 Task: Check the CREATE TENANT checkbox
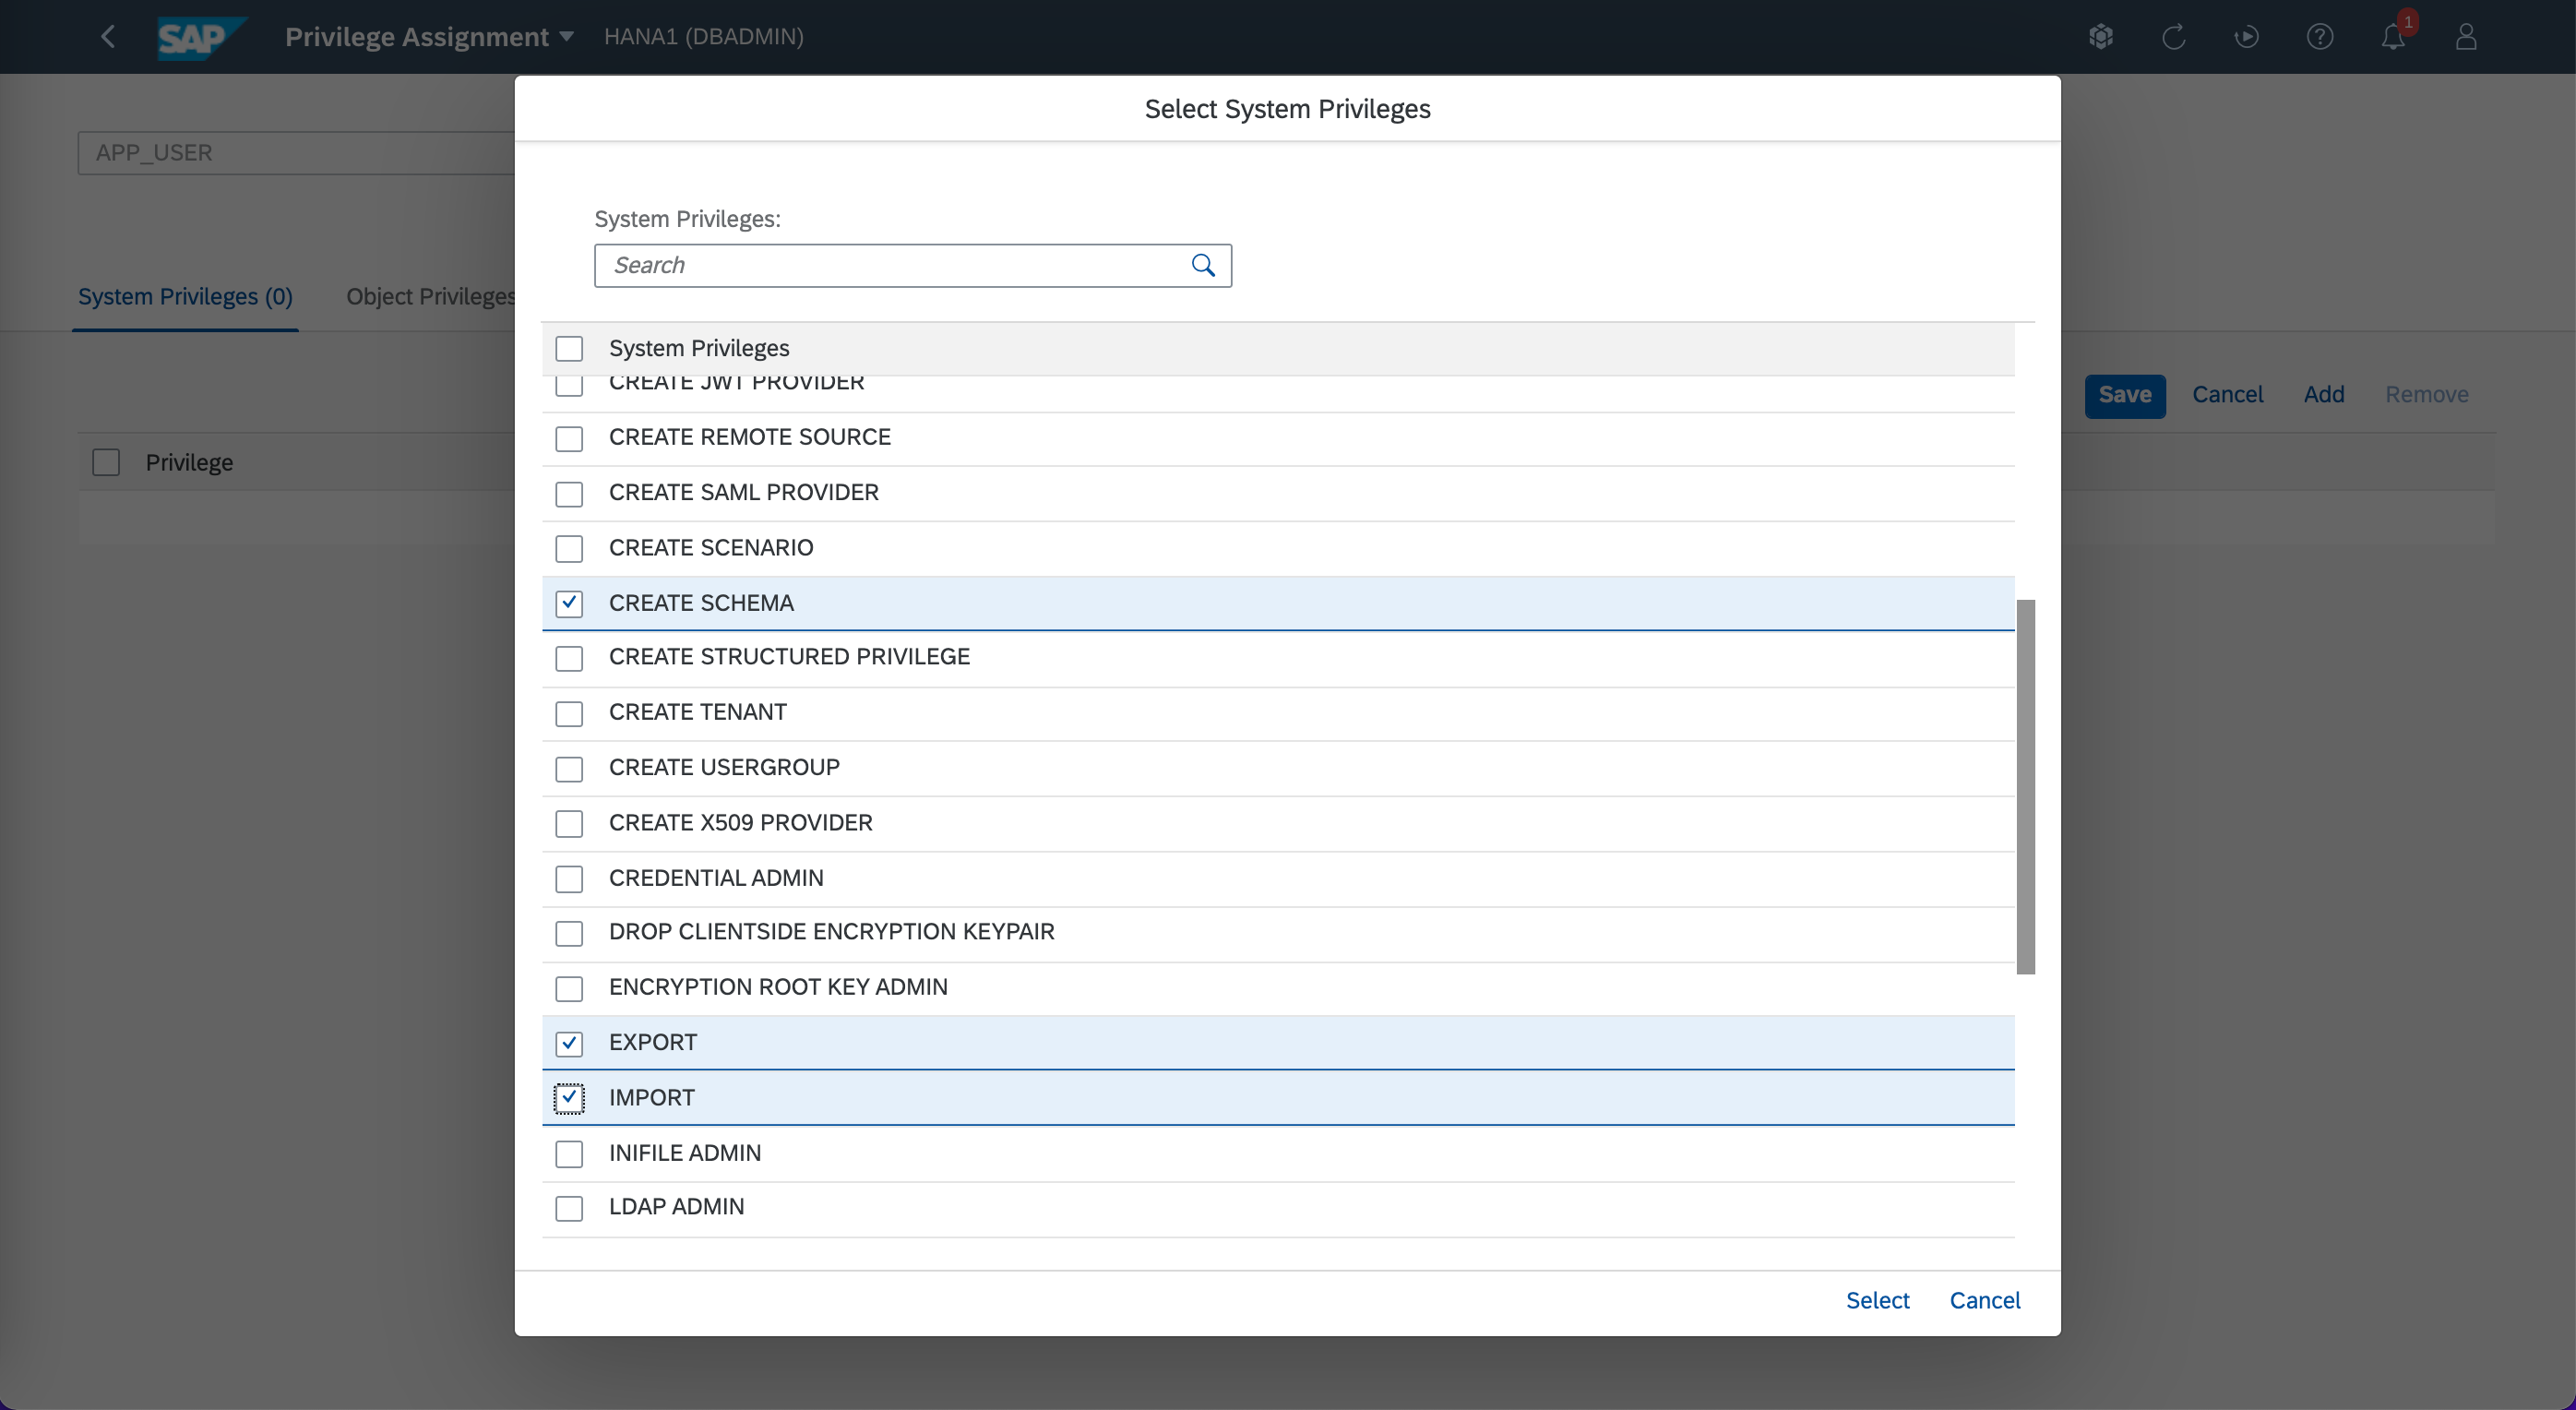[569, 713]
